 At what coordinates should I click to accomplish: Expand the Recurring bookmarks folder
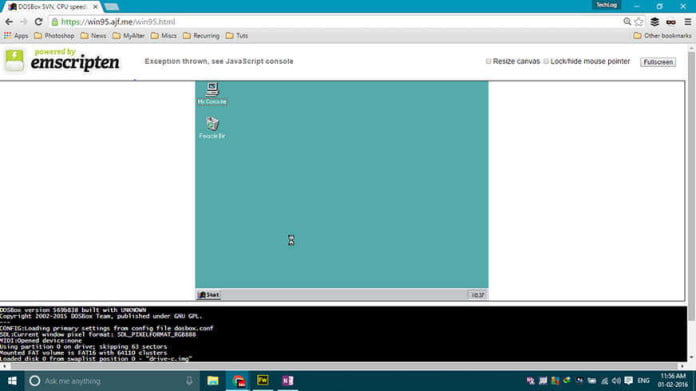coord(202,36)
